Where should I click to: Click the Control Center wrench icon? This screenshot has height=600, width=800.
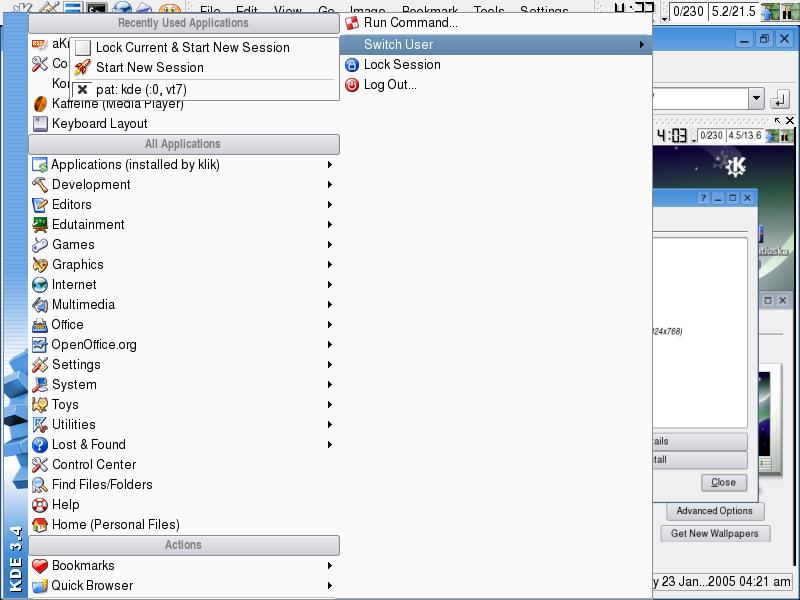point(40,465)
